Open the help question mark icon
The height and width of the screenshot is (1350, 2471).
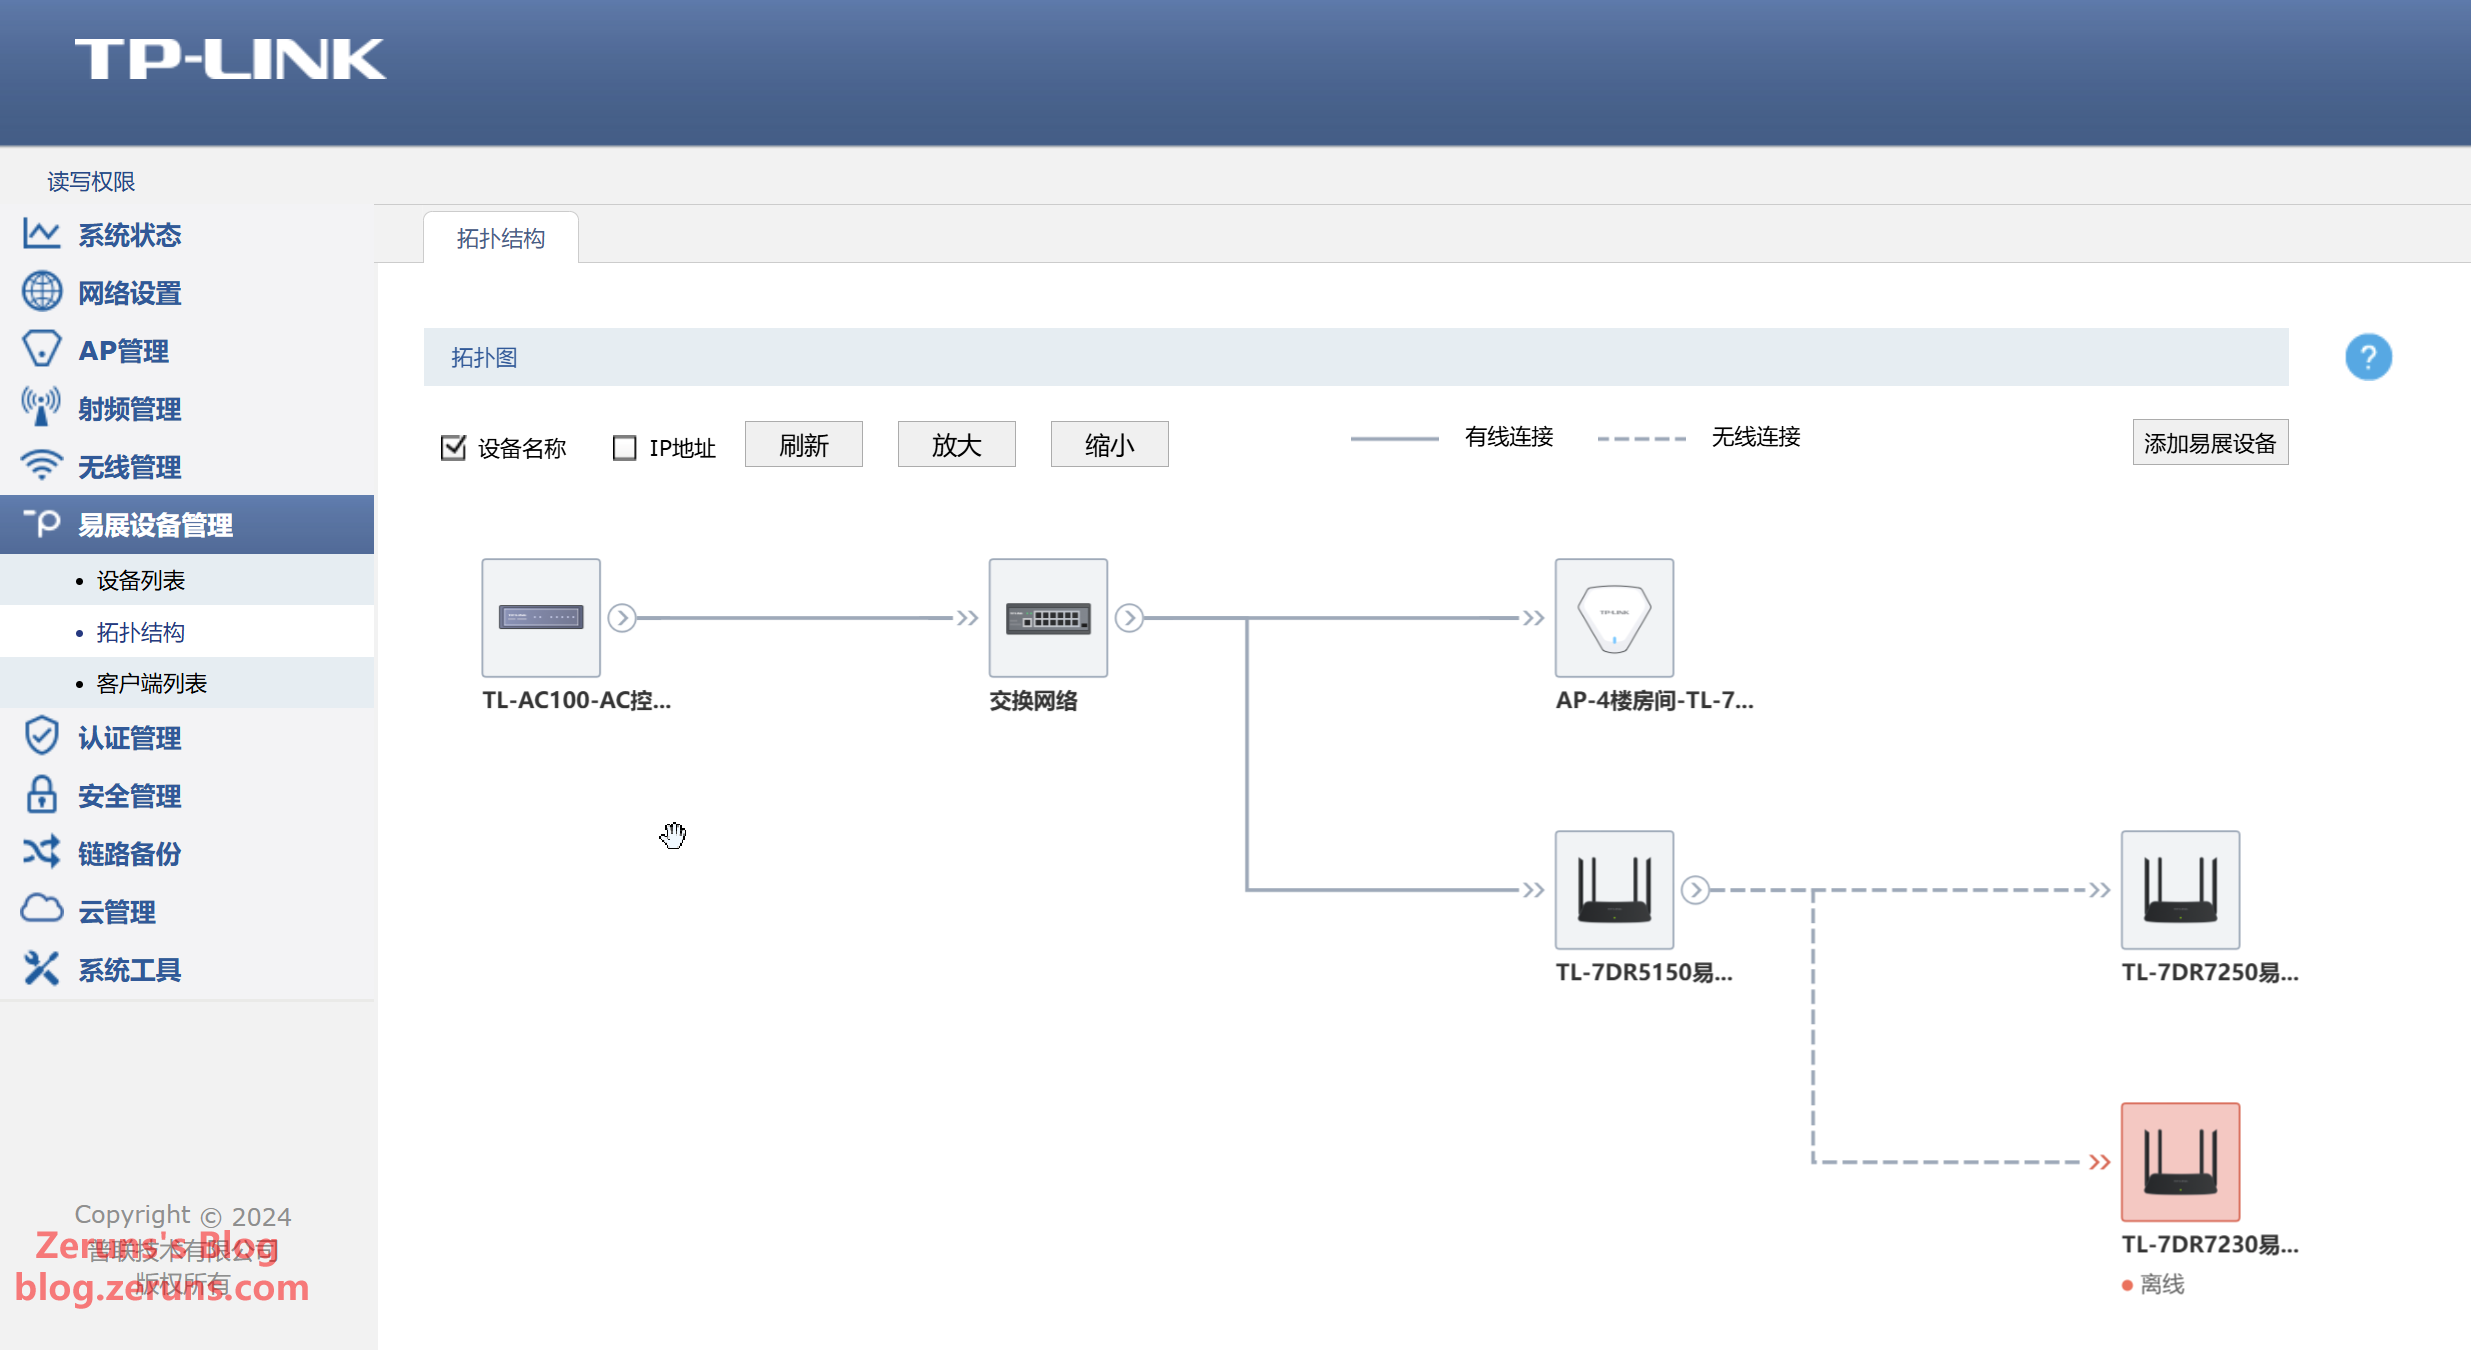(2368, 357)
